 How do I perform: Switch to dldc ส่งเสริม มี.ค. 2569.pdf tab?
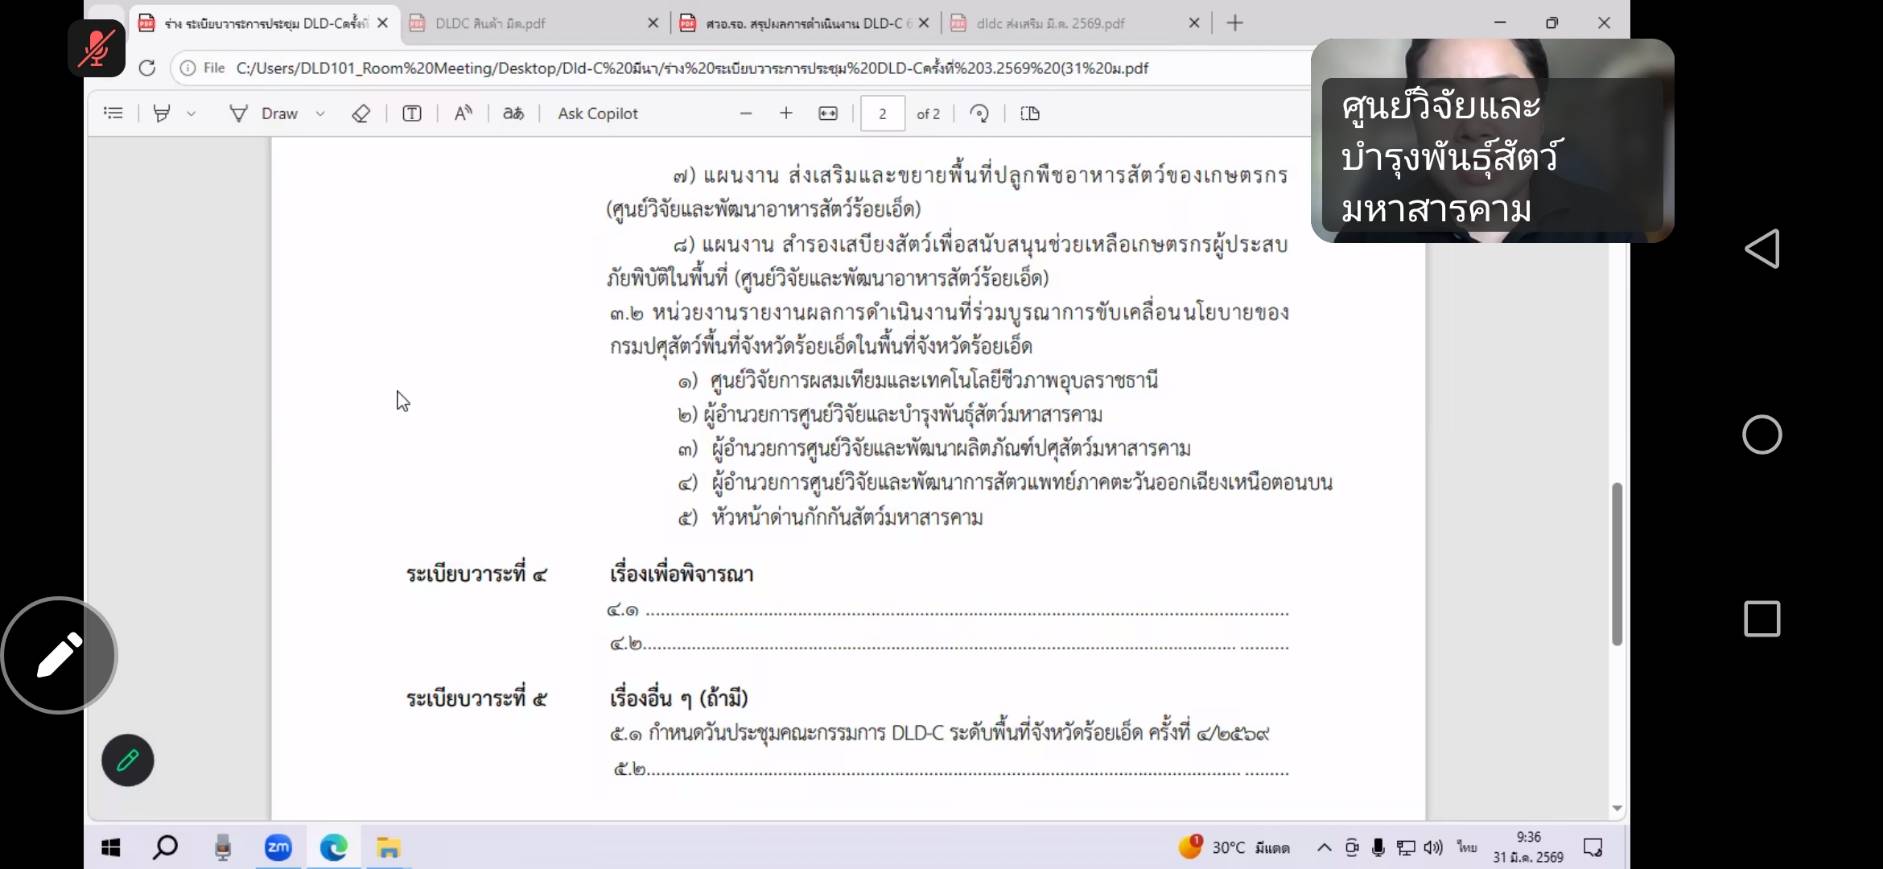1060,23
